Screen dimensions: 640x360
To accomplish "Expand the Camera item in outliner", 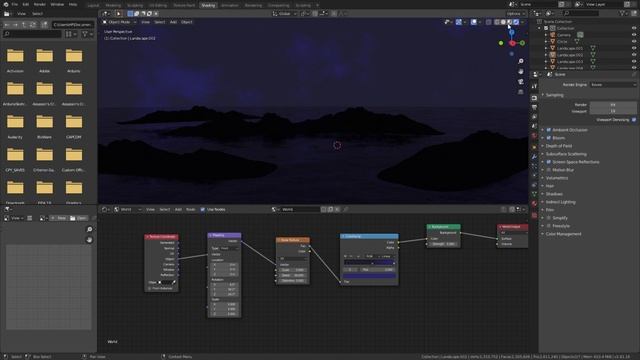I will click(x=546, y=35).
